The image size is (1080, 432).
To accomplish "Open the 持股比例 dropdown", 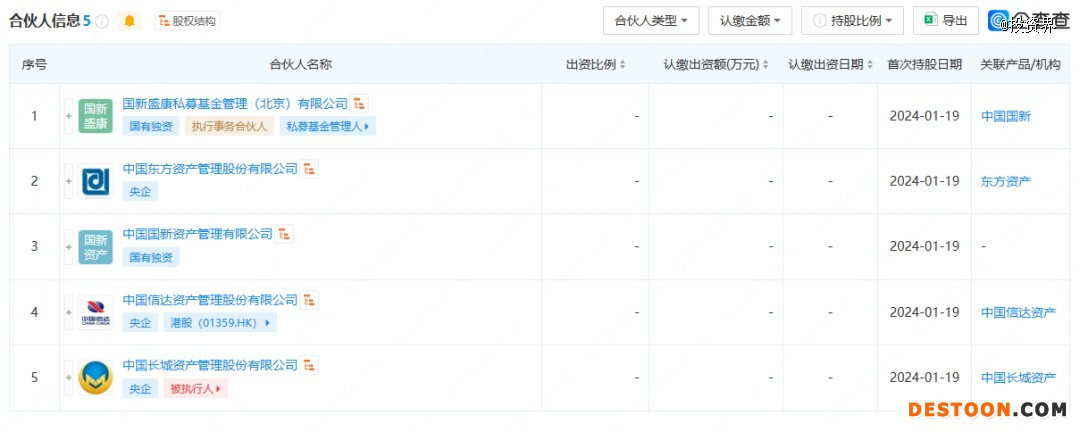I will (852, 21).
